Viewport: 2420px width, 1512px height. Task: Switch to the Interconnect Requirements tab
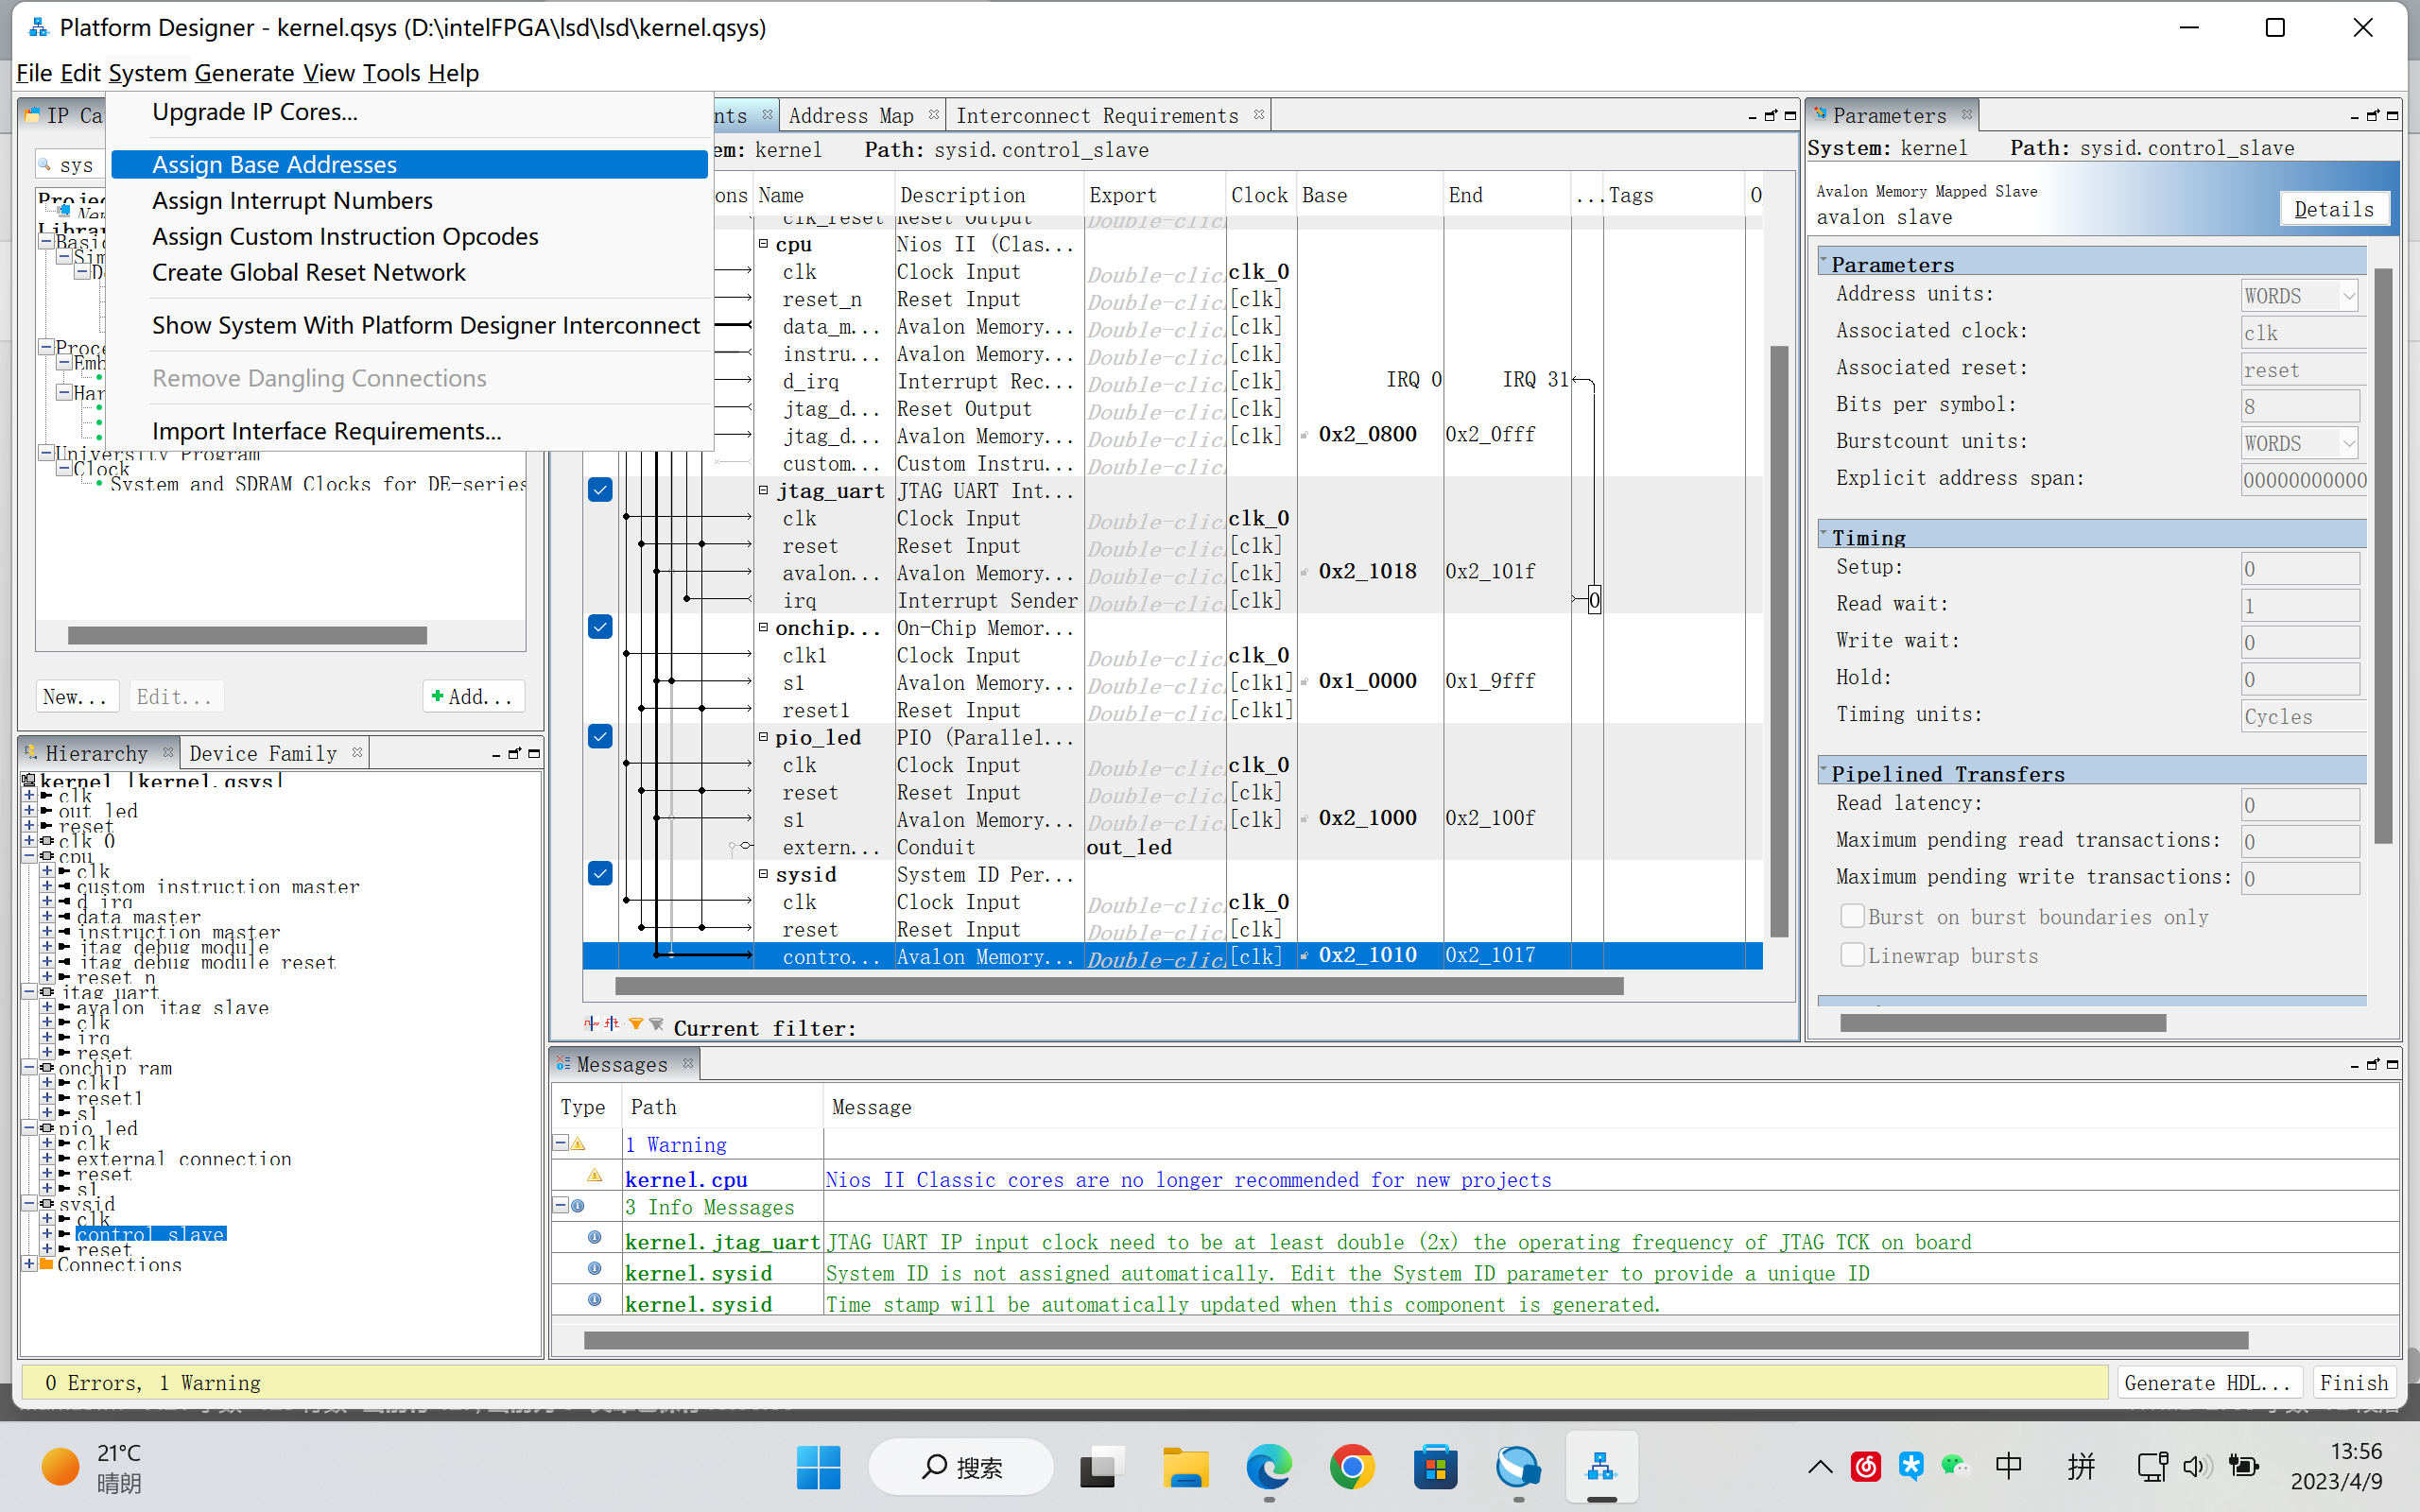(x=1096, y=116)
